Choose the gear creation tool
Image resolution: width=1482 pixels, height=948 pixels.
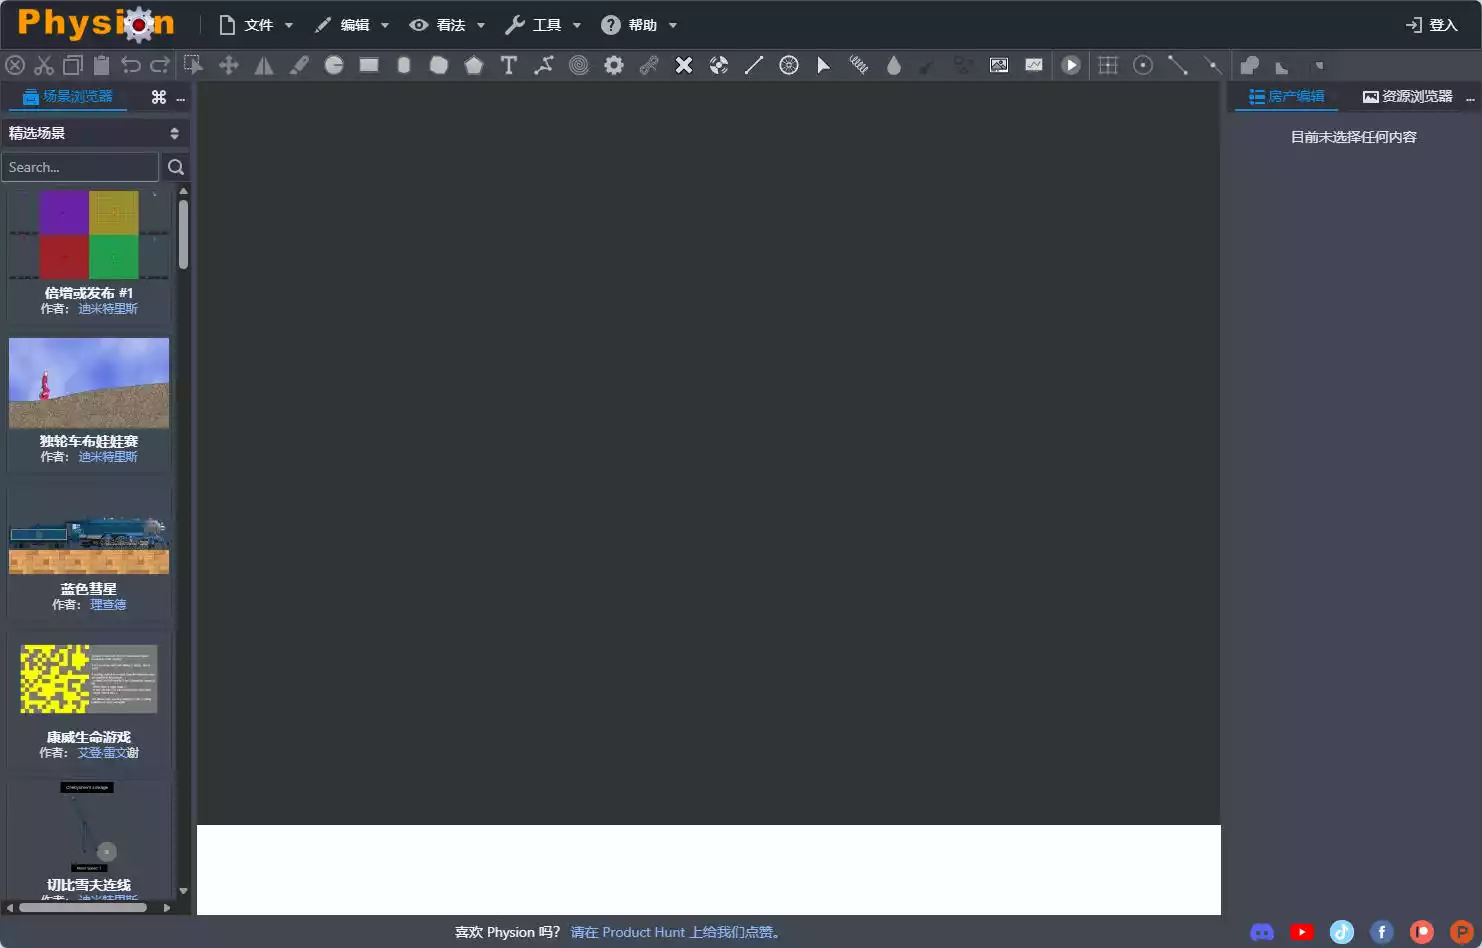pos(614,65)
